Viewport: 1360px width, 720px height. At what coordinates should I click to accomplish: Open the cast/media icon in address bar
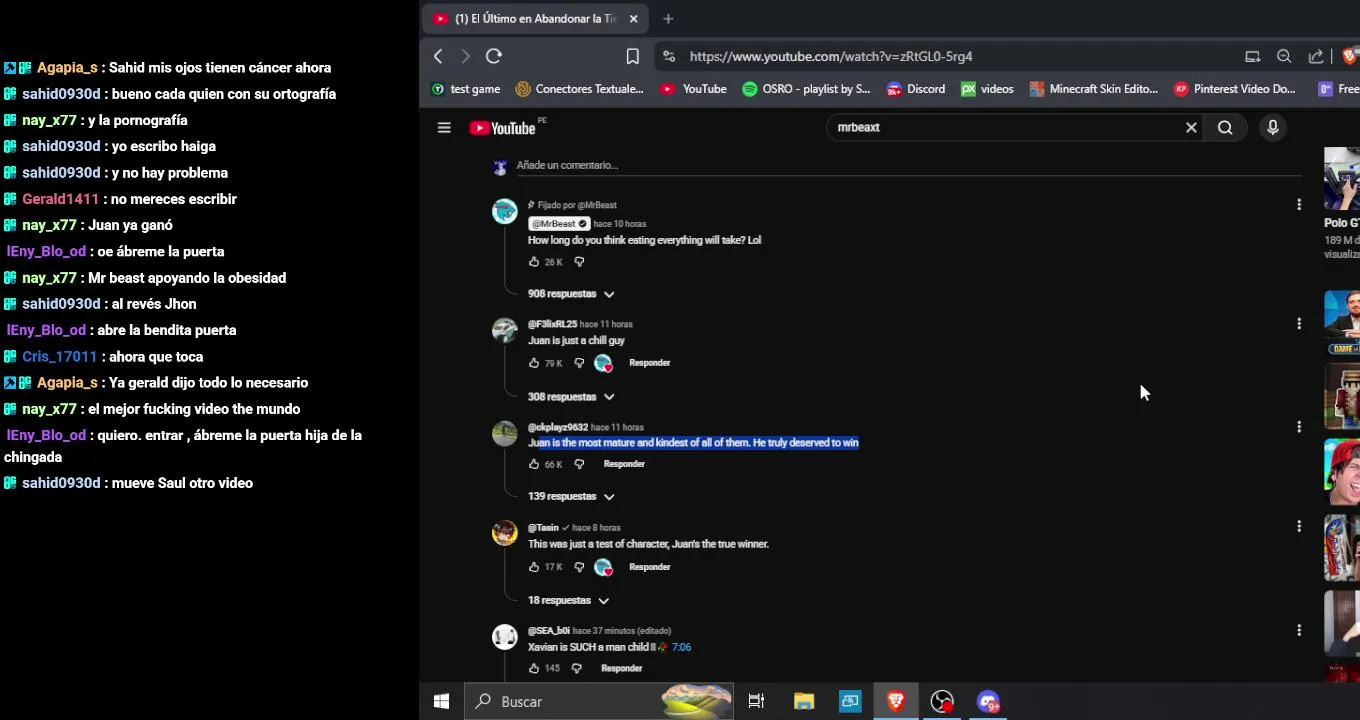click(x=1252, y=57)
